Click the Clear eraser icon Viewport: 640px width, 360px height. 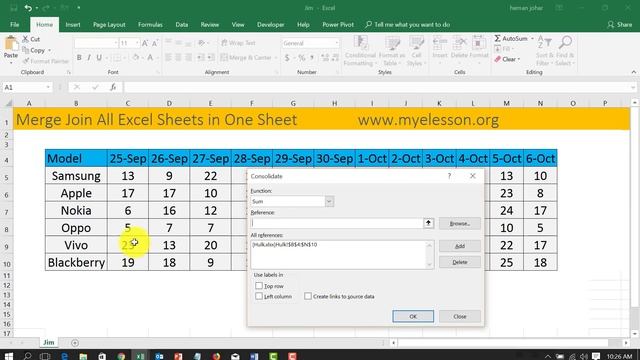498,59
